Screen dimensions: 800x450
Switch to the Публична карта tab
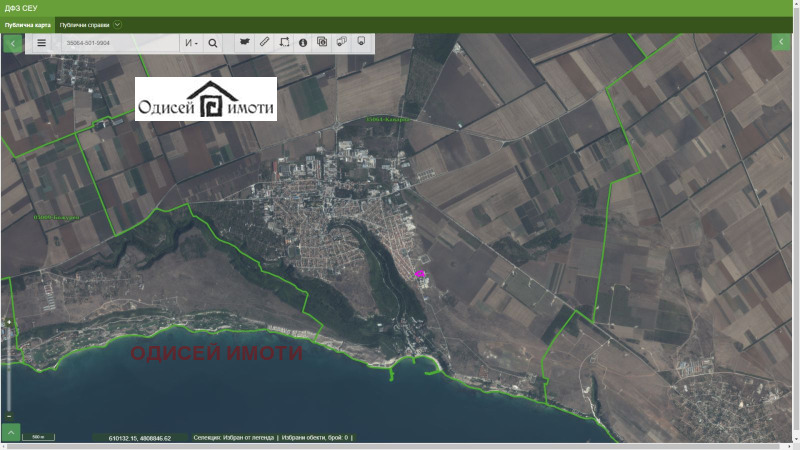(27, 24)
